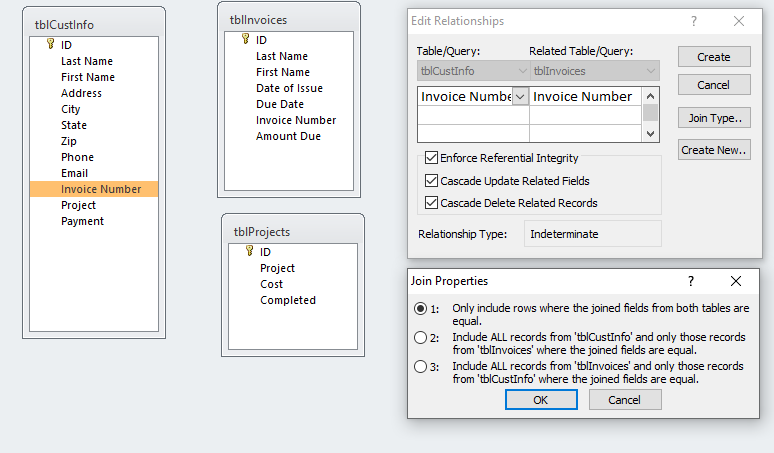Screen dimensions: 774x453
Task: Close the Join Properties dialog
Action: point(736,281)
